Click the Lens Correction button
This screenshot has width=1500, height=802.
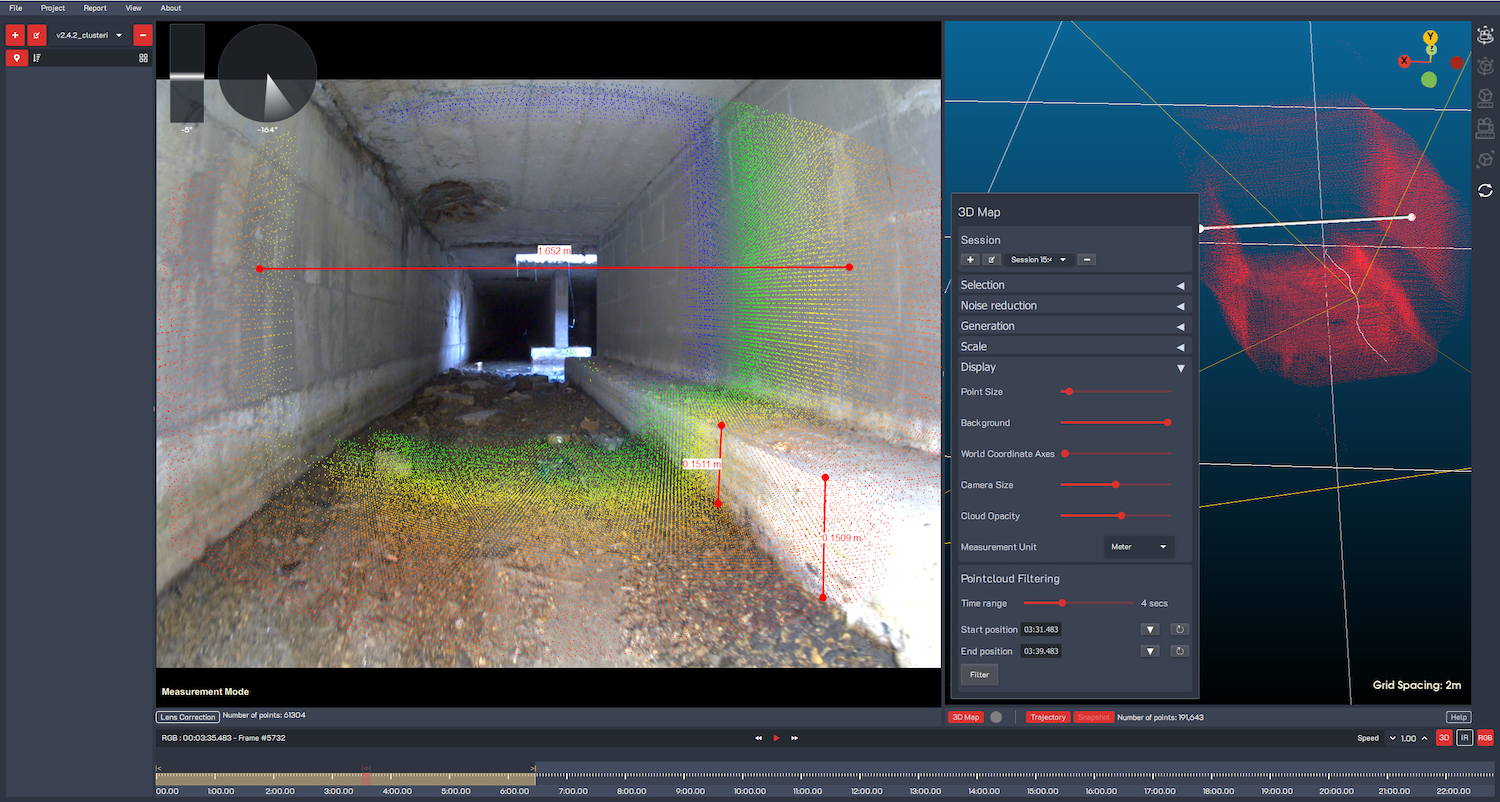pos(187,717)
